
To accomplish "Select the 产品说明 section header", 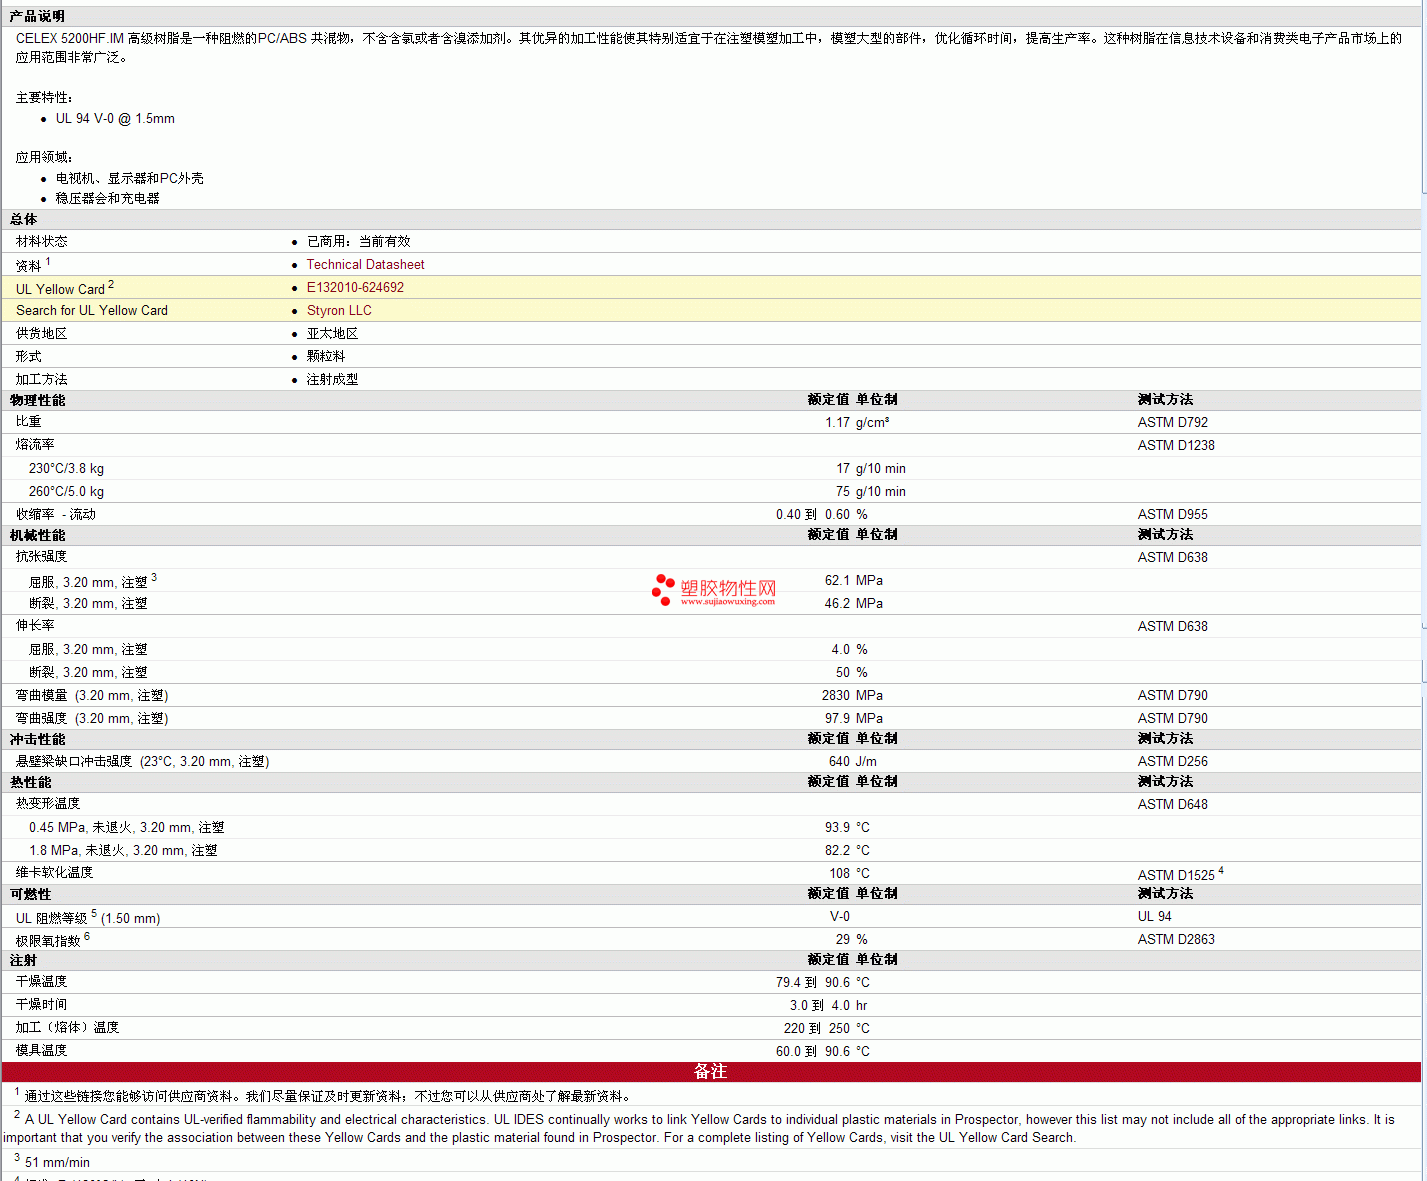I will pyautogui.click(x=37, y=16).
